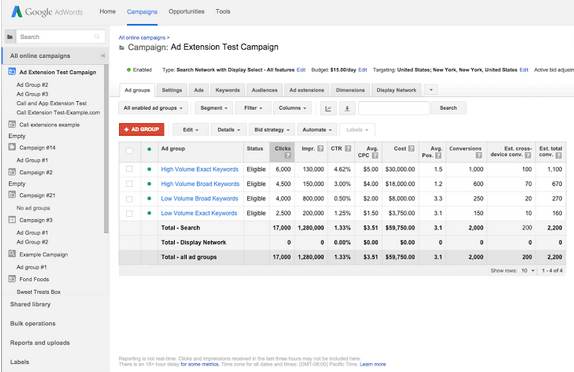Click the Edit link next to Budget
This screenshot has height=372, width=574.
click(362, 70)
